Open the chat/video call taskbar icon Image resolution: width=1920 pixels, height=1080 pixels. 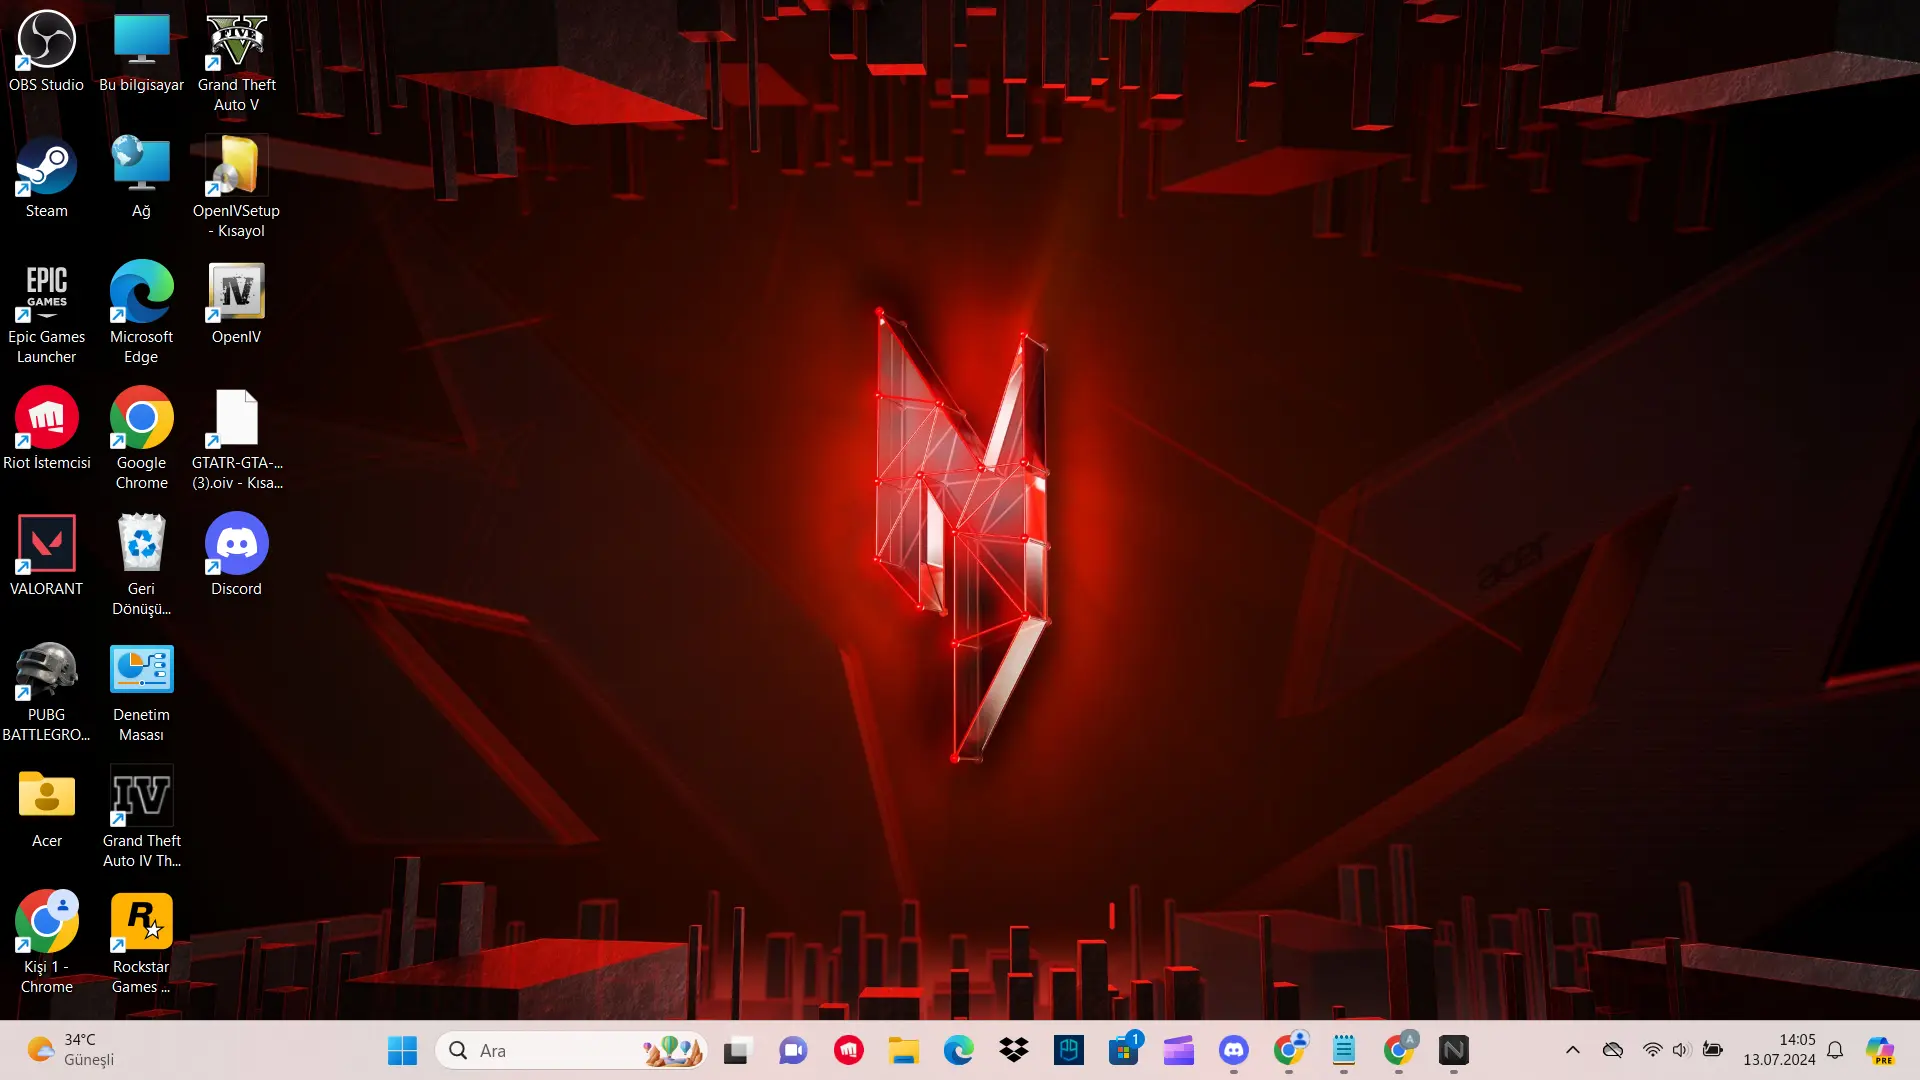click(793, 1050)
